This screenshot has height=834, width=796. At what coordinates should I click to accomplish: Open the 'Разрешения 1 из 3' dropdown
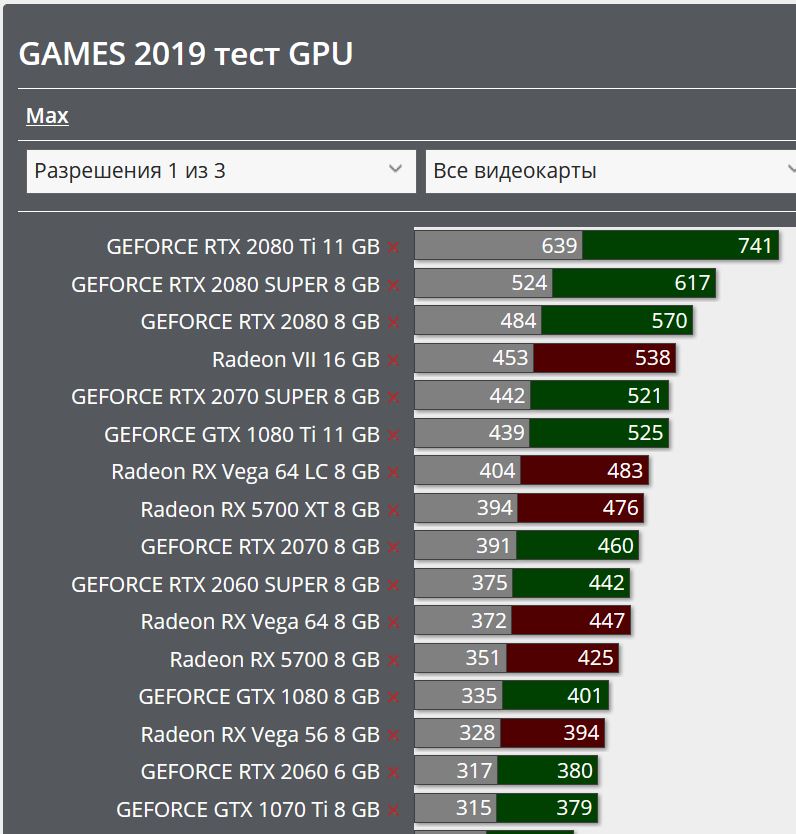(220, 171)
